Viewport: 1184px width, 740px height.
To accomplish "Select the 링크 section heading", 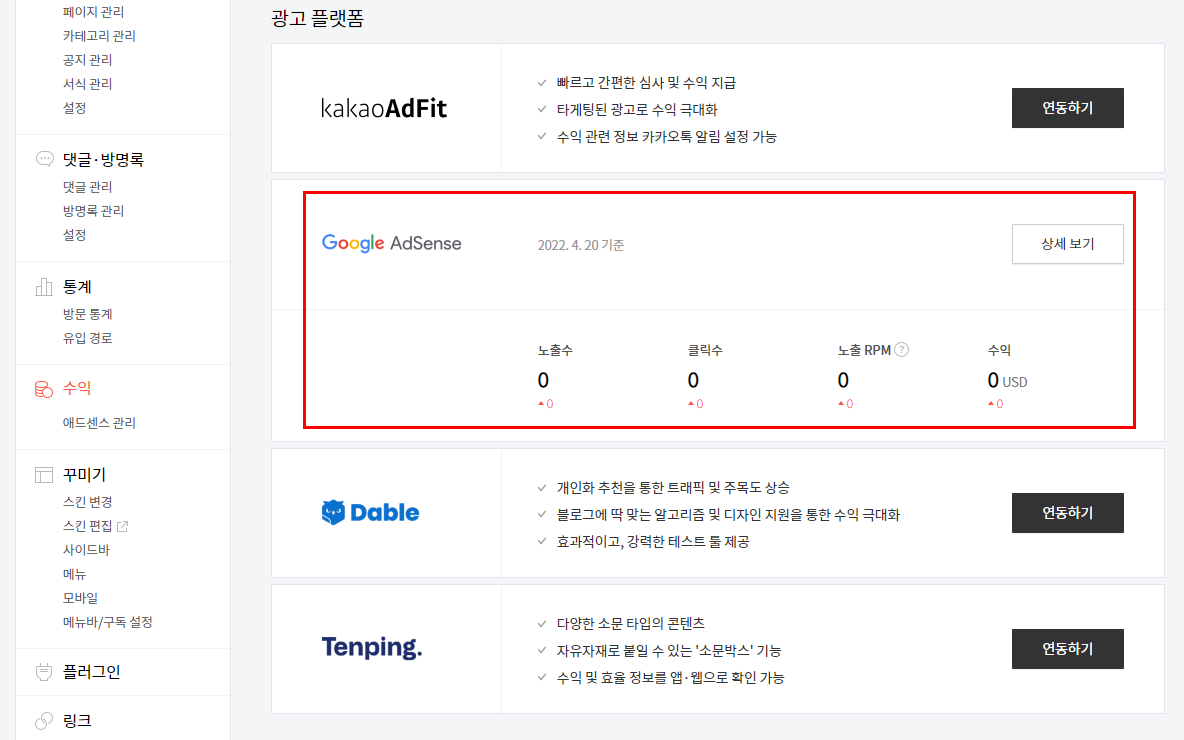I will (77, 721).
